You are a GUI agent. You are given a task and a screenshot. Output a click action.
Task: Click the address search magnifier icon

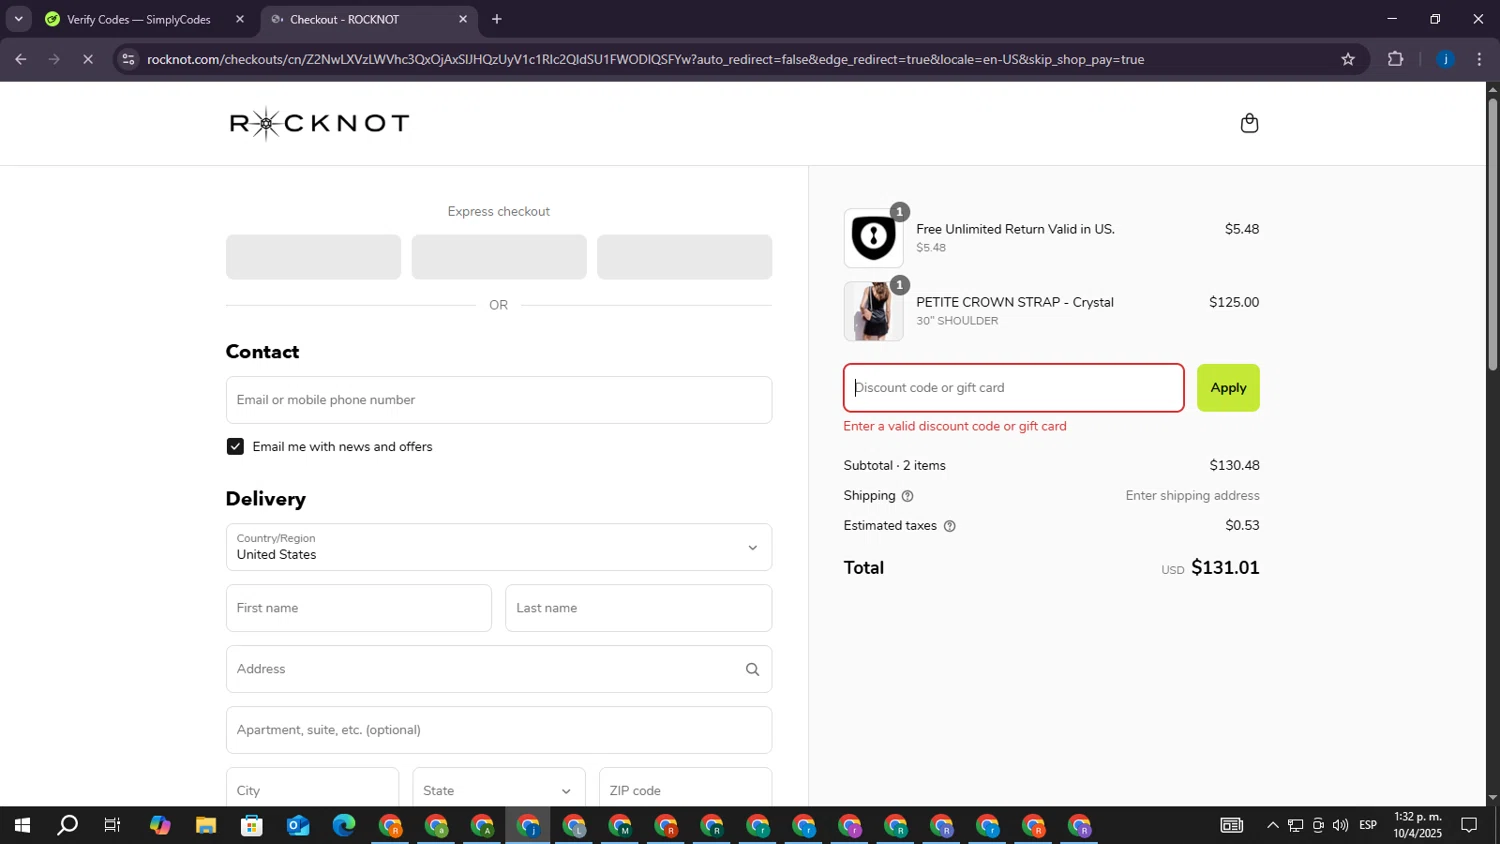752,669
